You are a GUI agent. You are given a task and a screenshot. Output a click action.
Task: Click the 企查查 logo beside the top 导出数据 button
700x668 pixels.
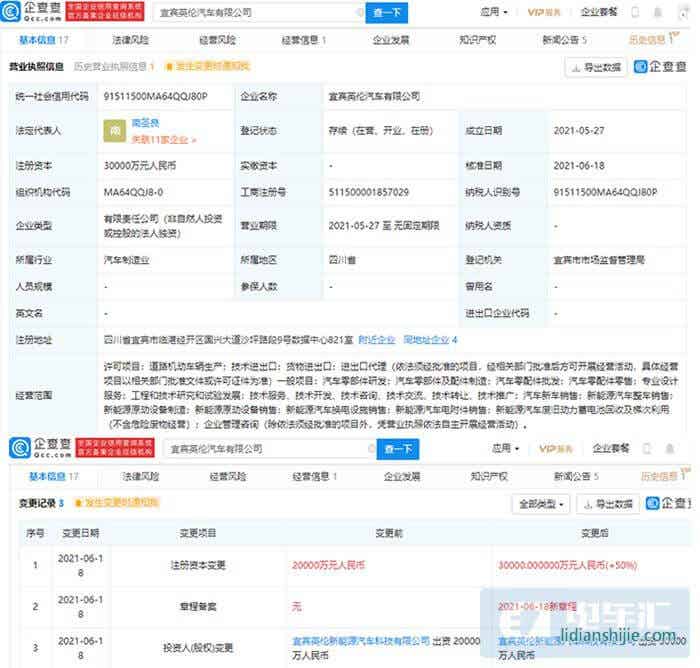click(x=663, y=68)
